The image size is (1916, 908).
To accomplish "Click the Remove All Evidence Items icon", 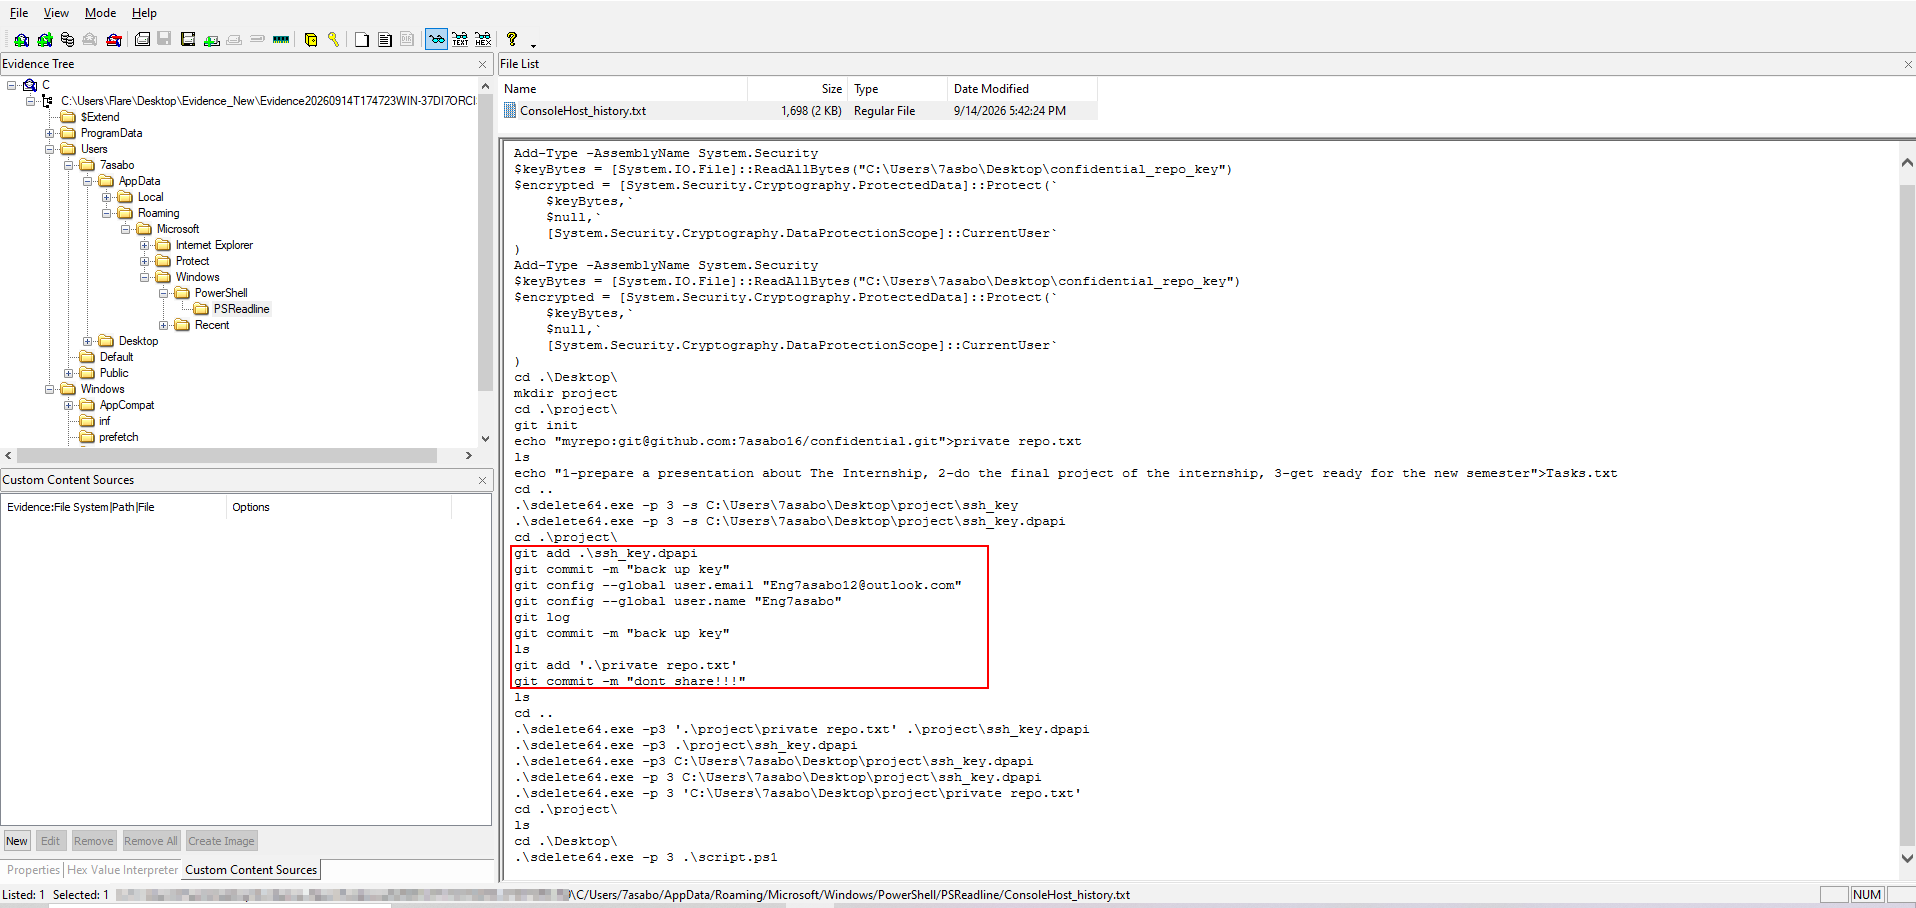I will (x=114, y=40).
